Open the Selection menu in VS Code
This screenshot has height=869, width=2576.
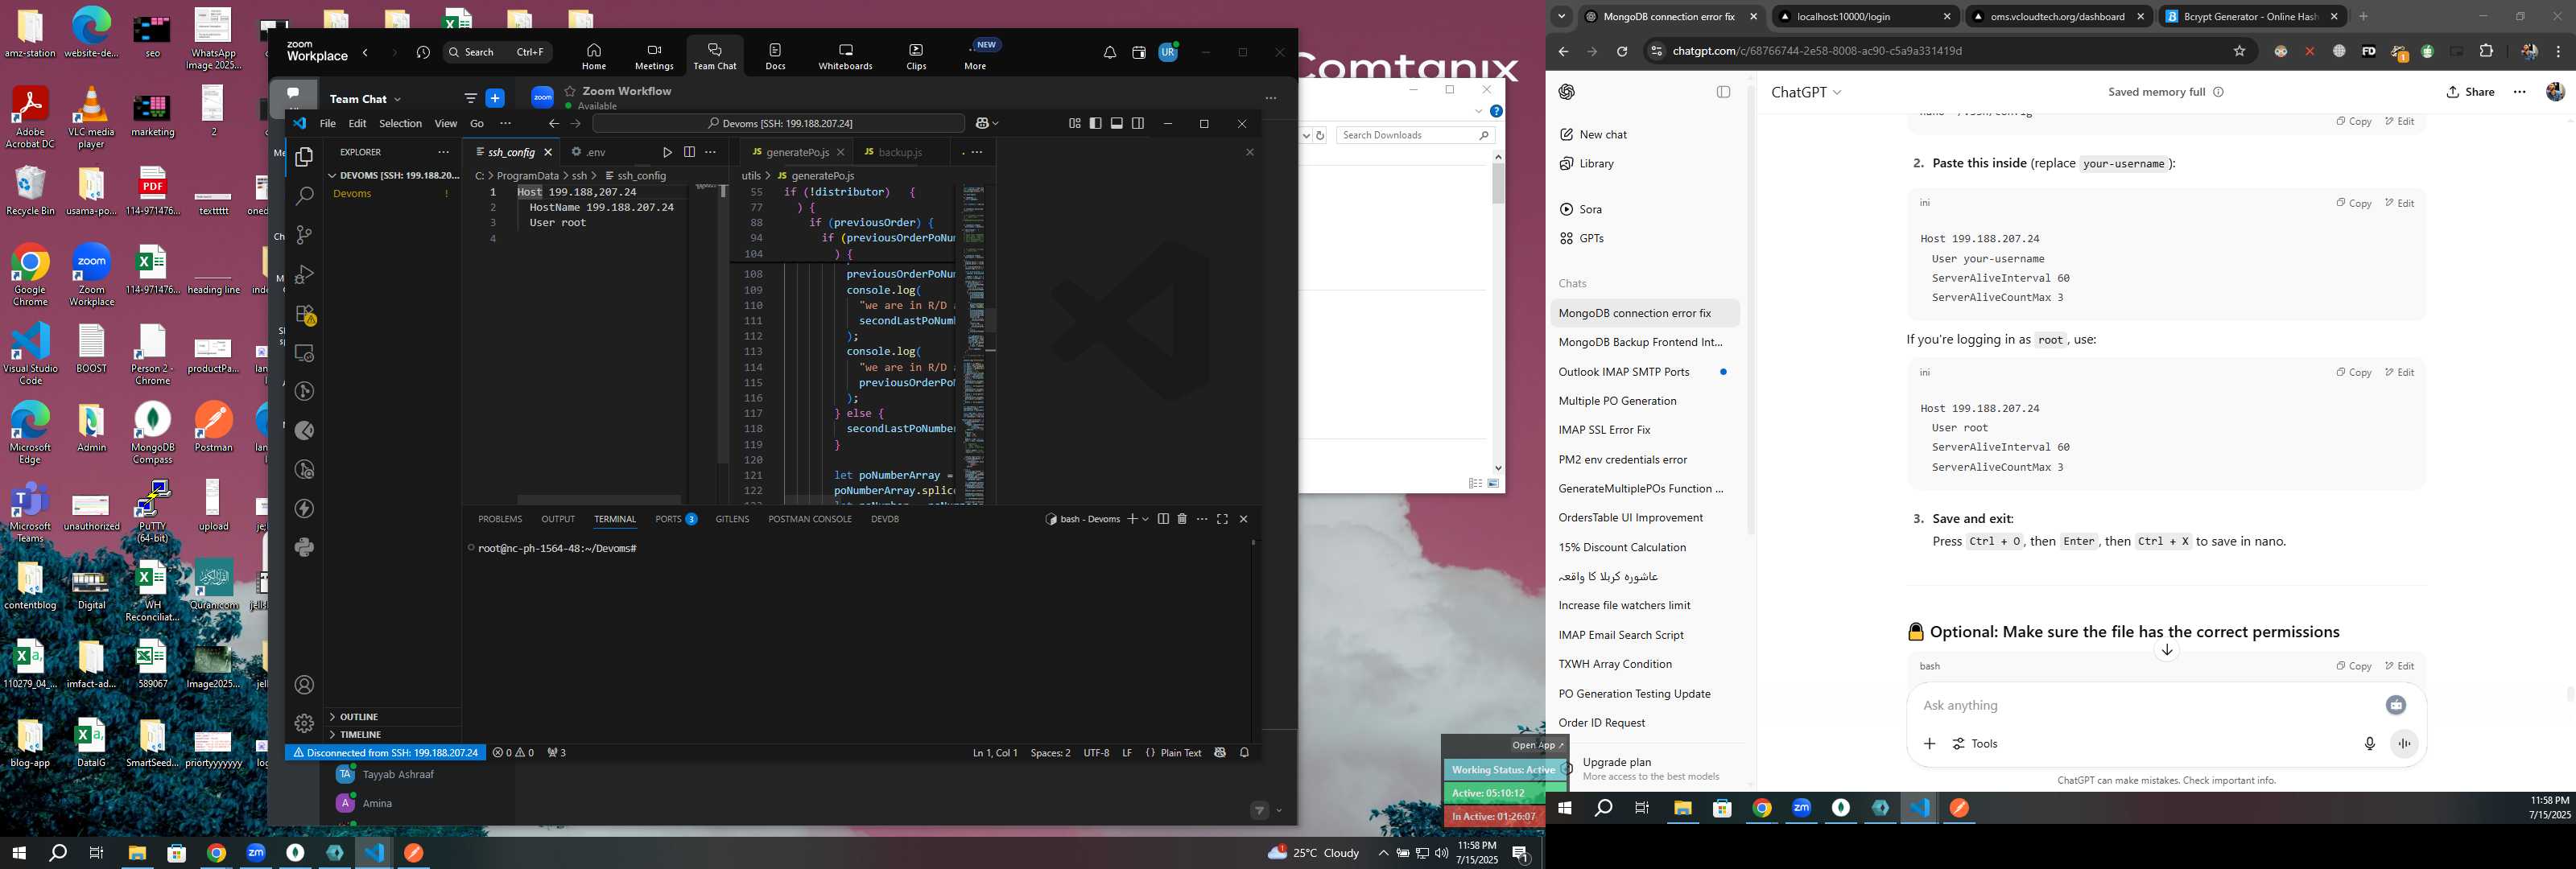coord(400,123)
